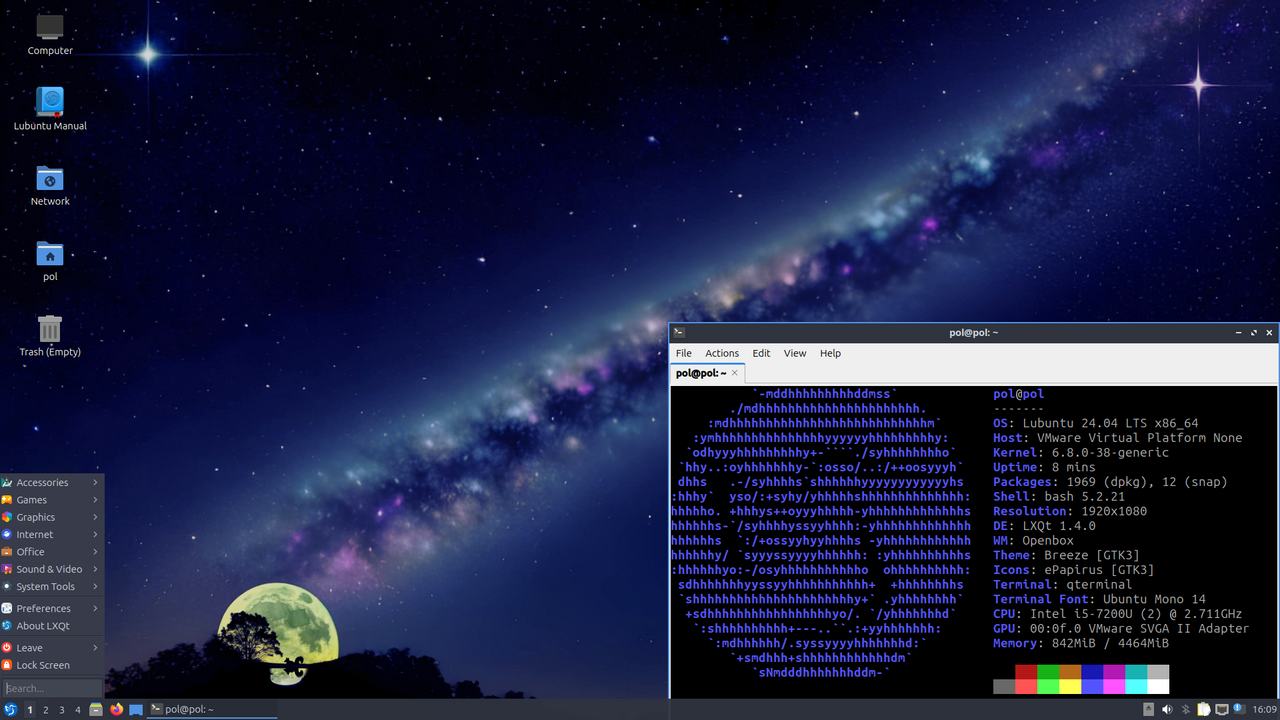Click the terminal icon in the window title bar

click(x=678, y=332)
